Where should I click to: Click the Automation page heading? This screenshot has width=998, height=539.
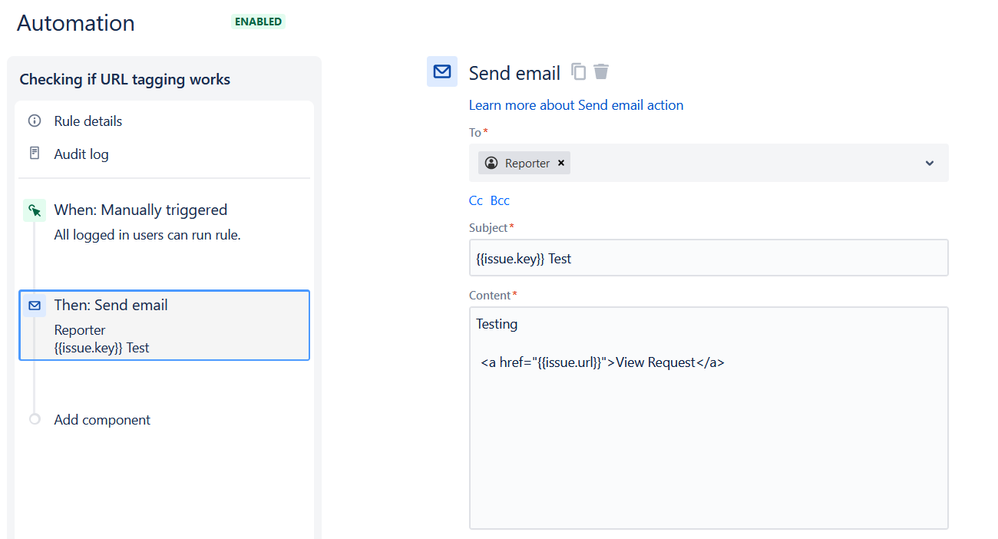[76, 23]
